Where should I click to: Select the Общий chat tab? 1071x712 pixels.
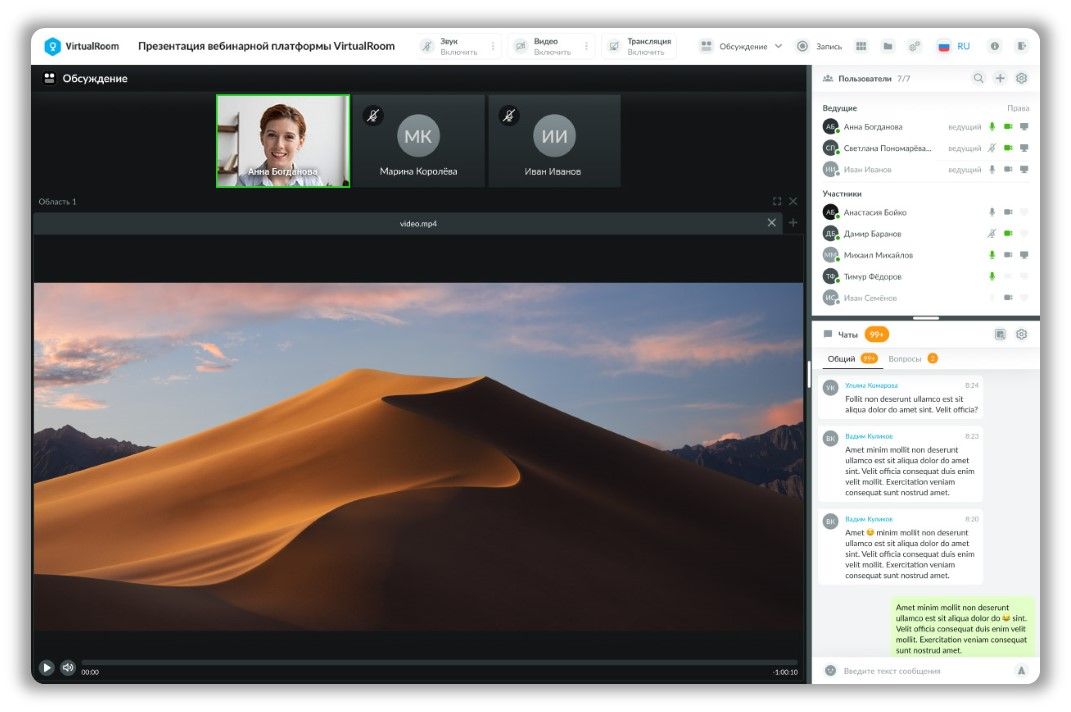pos(841,358)
